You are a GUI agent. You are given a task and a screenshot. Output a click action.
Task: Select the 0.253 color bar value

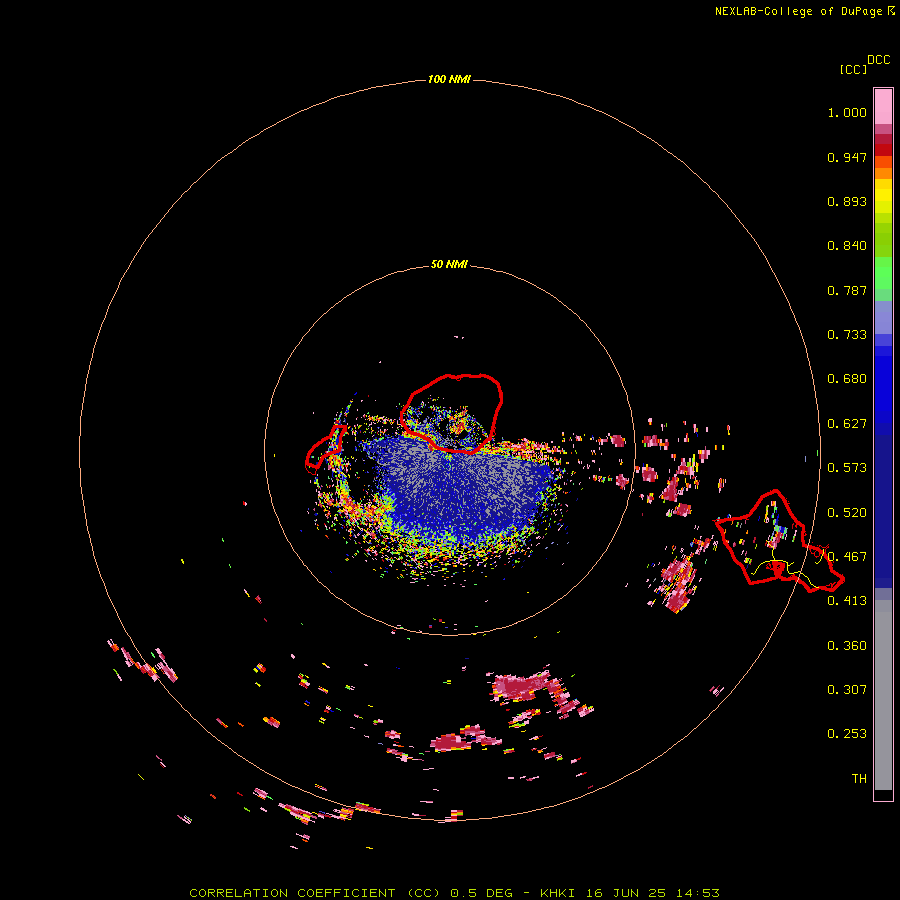tap(847, 734)
